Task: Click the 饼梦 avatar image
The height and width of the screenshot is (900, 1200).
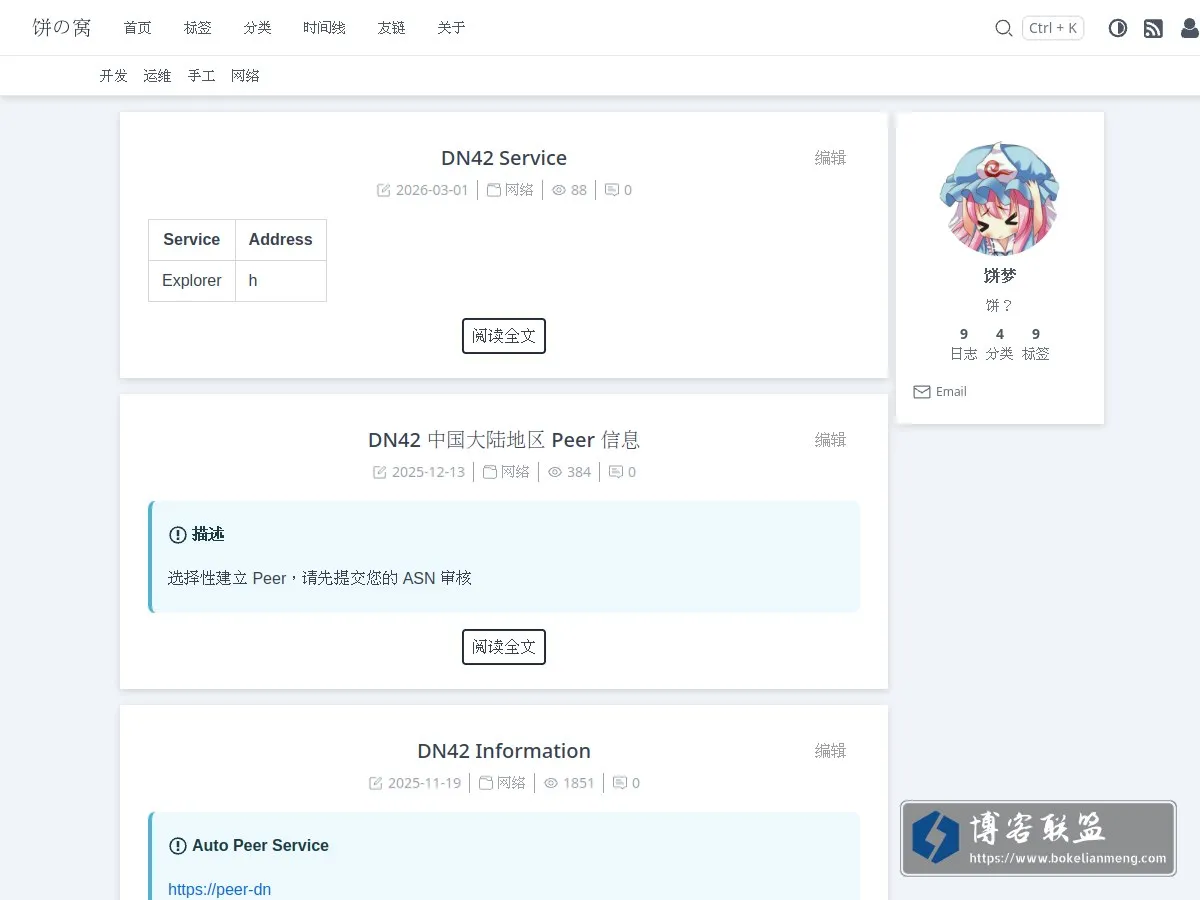Action: (x=1000, y=198)
